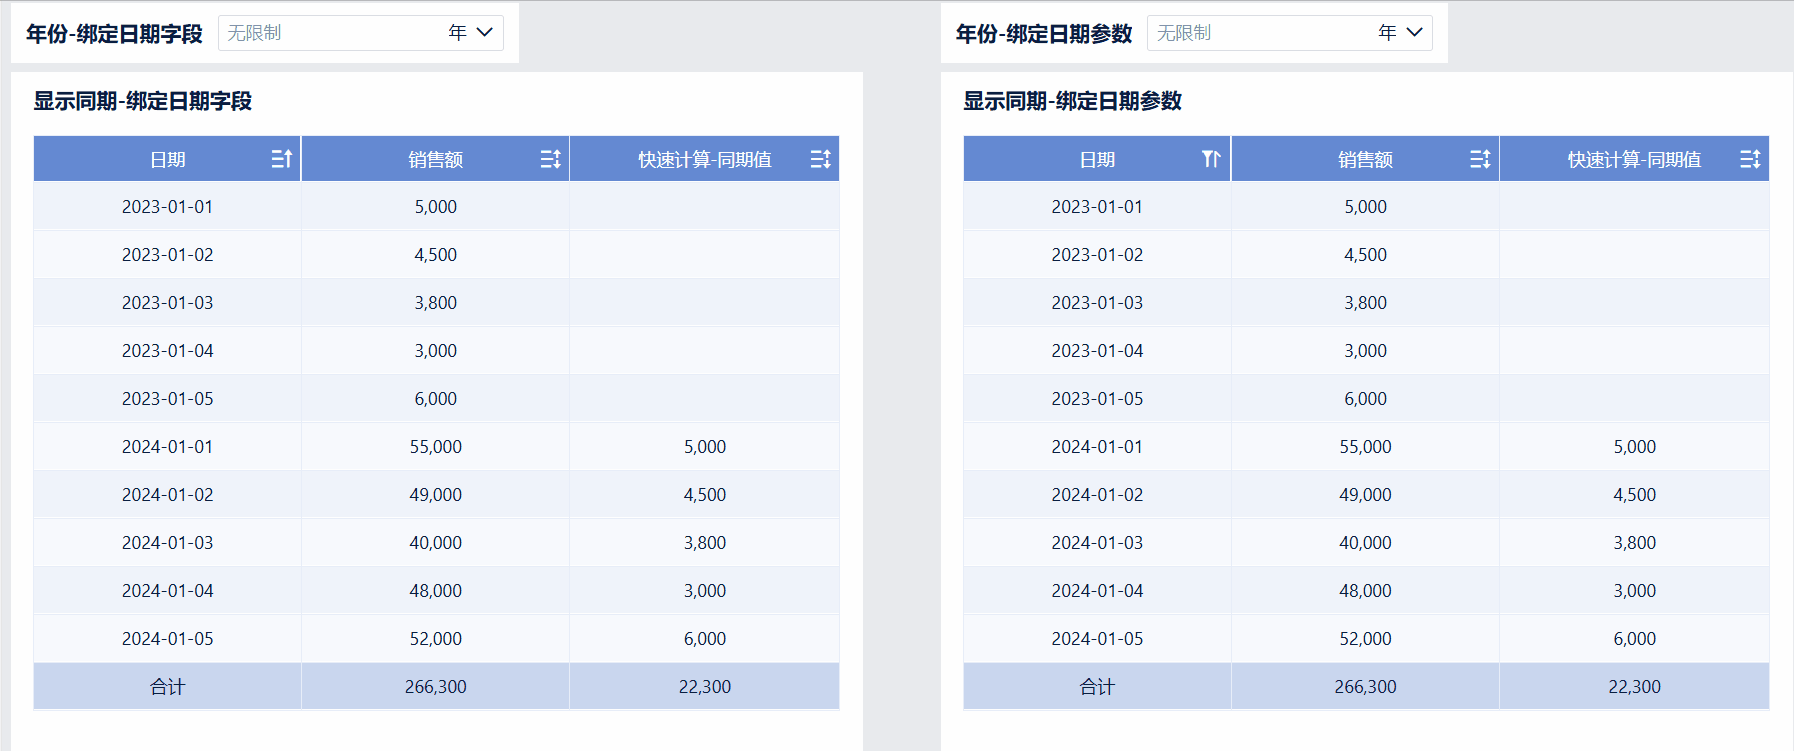Click 48,000 in 绑定日期参数 table
Screen dimensions: 1794x751
tap(1366, 591)
